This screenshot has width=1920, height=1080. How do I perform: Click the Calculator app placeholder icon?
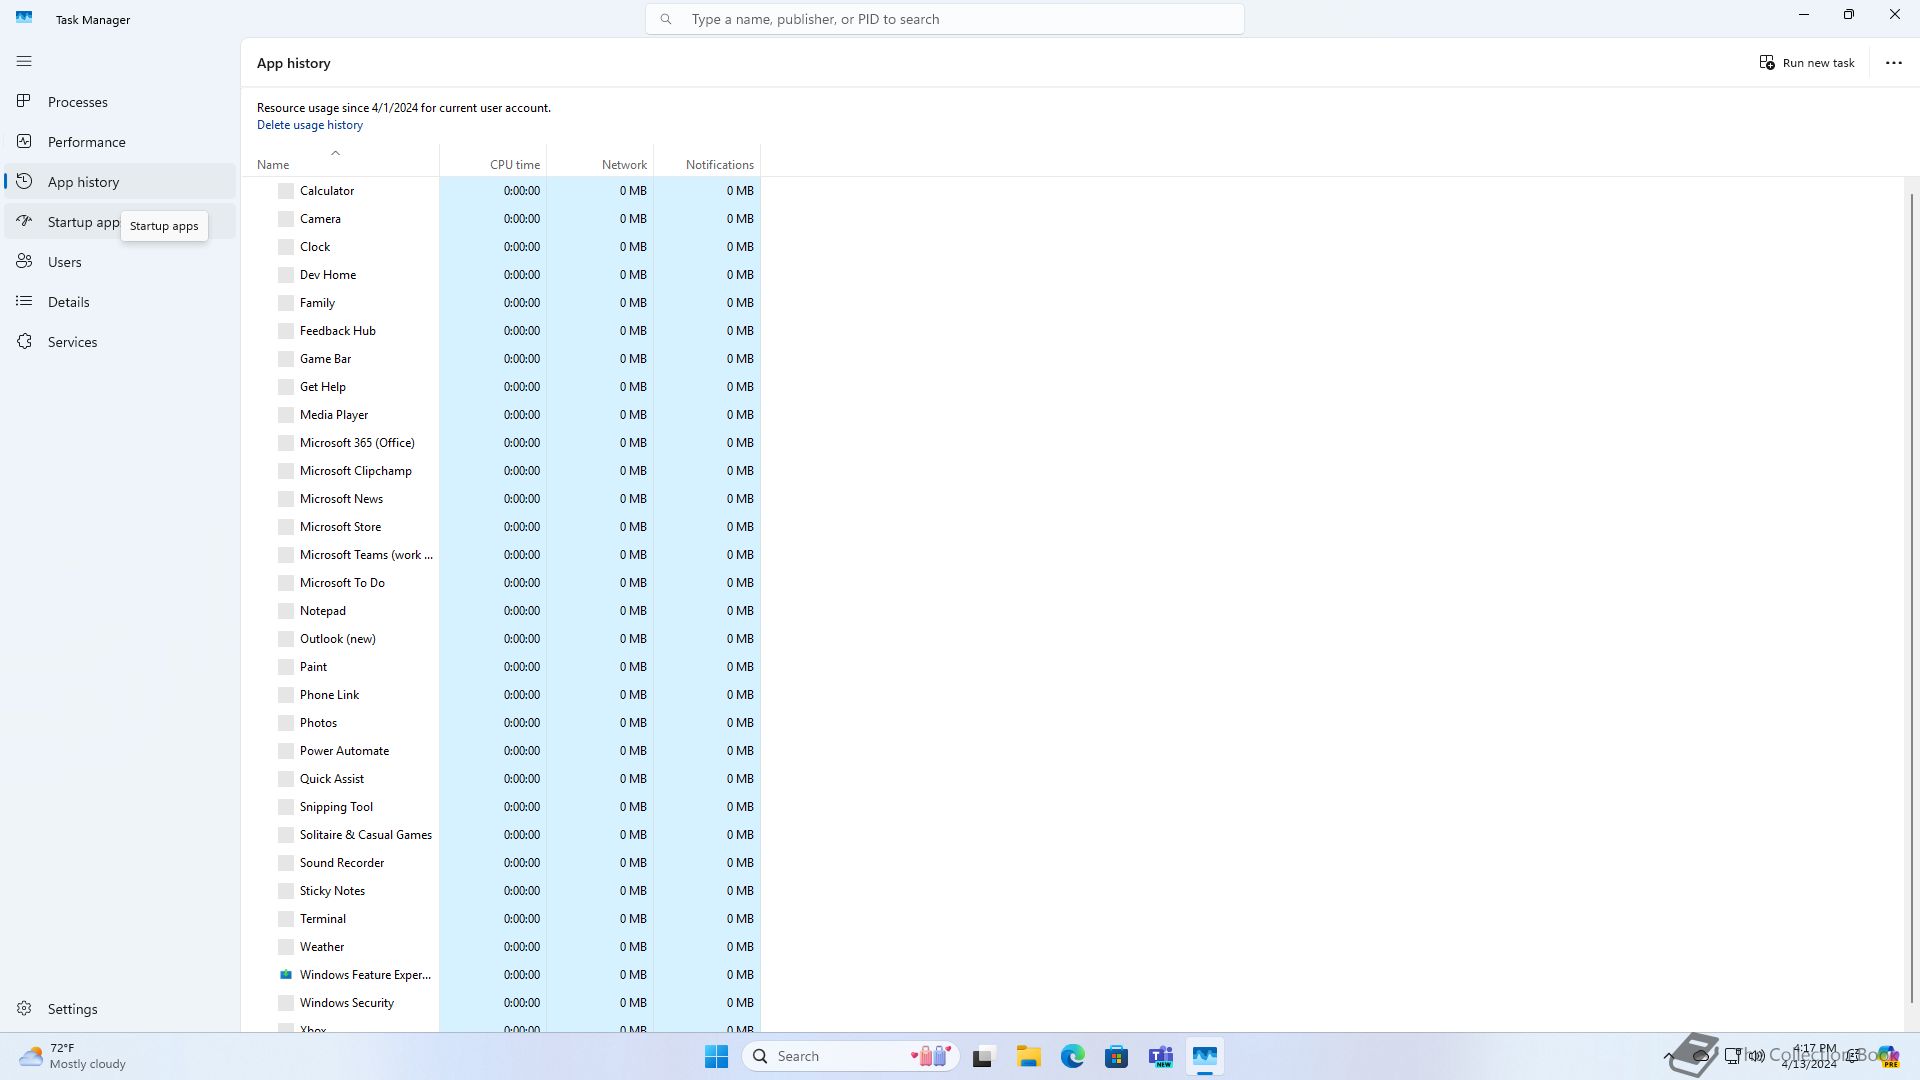(286, 190)
